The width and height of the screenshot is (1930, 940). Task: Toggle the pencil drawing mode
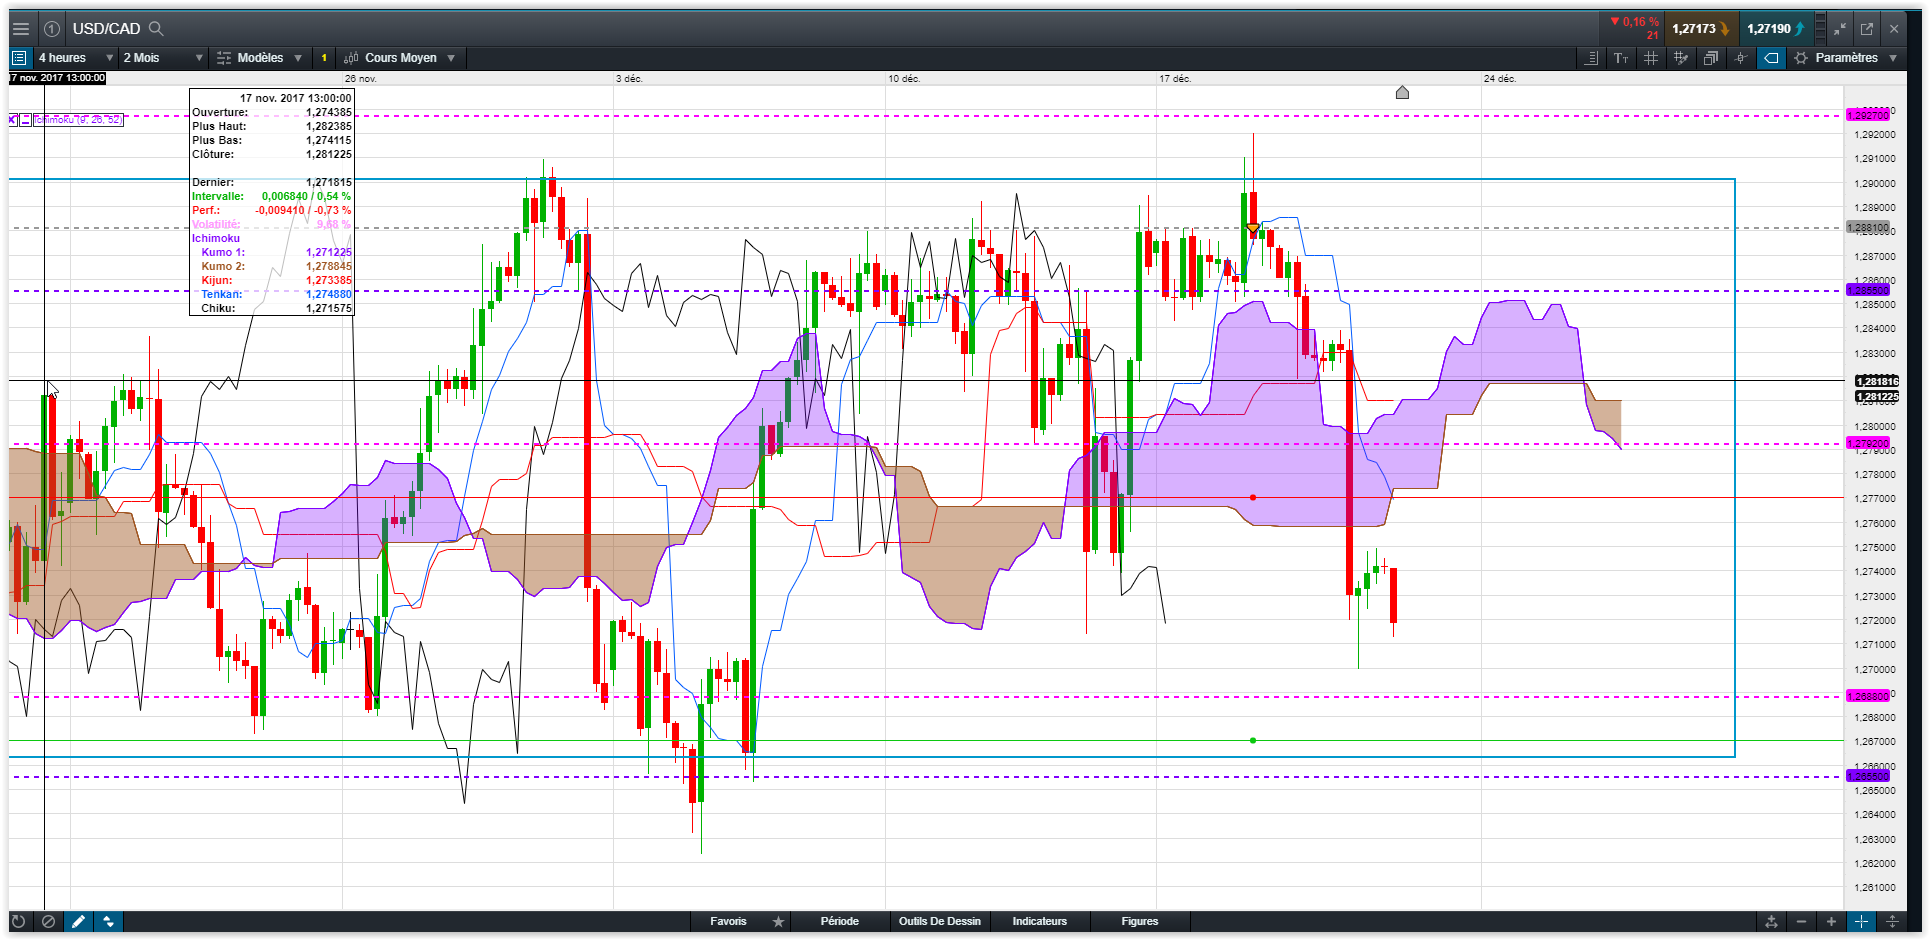pyautogui.click(x=78, y=921)
